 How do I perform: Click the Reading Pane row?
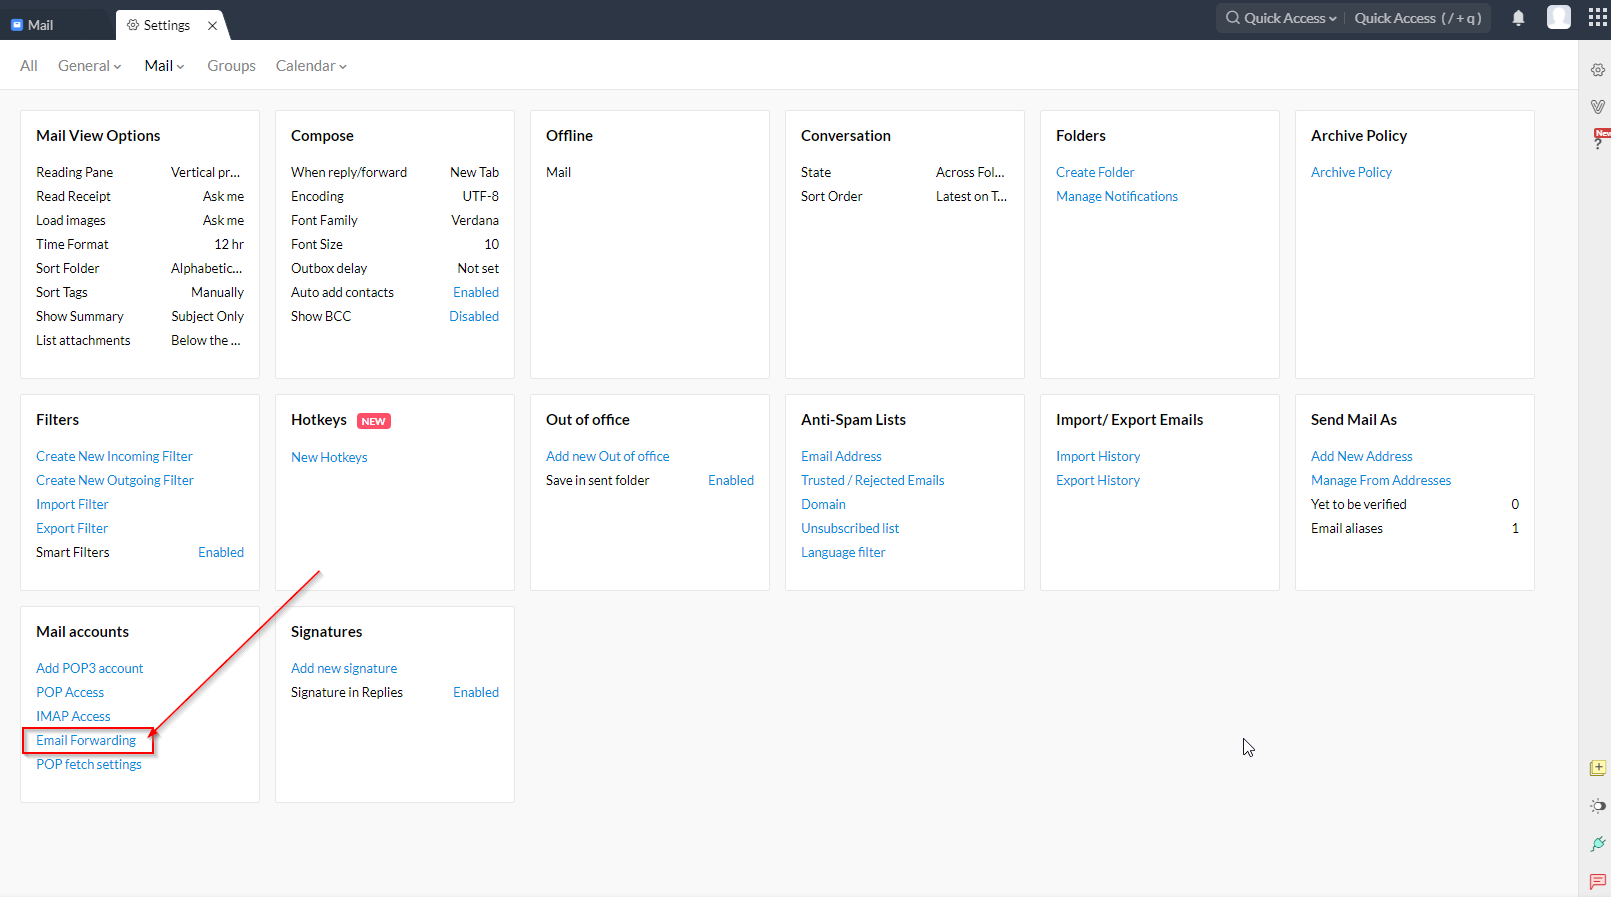[x=140, y=172]
